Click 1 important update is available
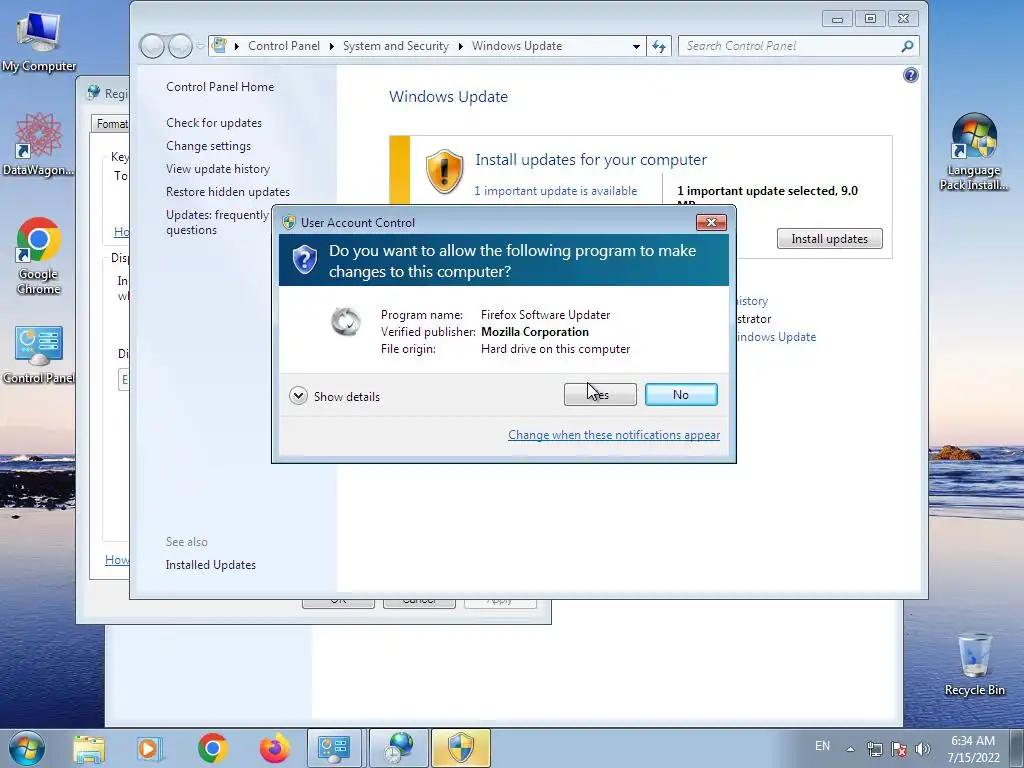The width and height of the screenshot is (1024, 768). tap(555, 191)
